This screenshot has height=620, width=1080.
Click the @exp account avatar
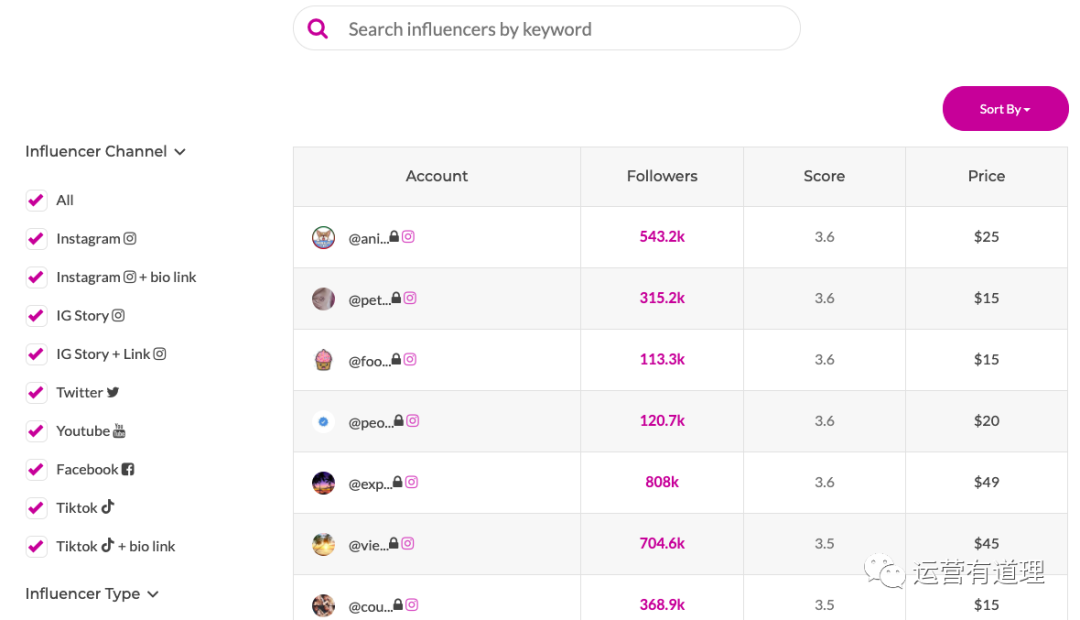point(323,483)
